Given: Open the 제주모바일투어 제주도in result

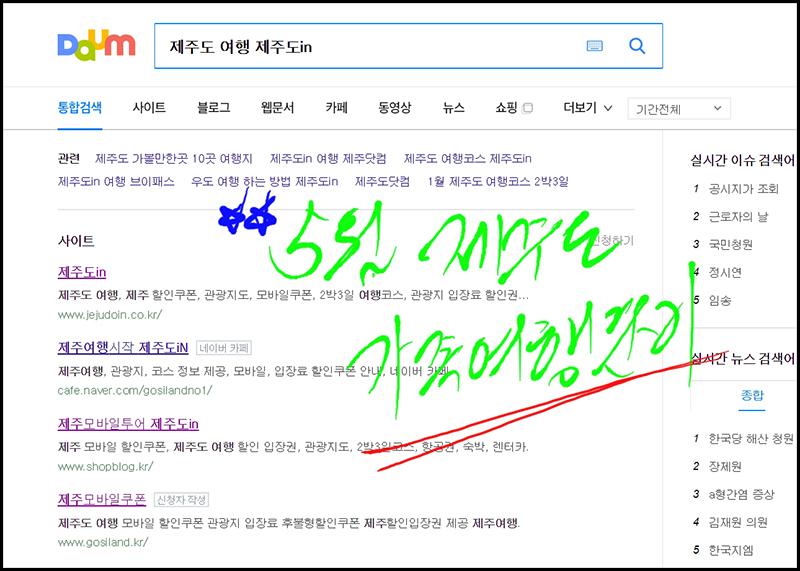Looking at the screenshot, I should pos(129,424).
